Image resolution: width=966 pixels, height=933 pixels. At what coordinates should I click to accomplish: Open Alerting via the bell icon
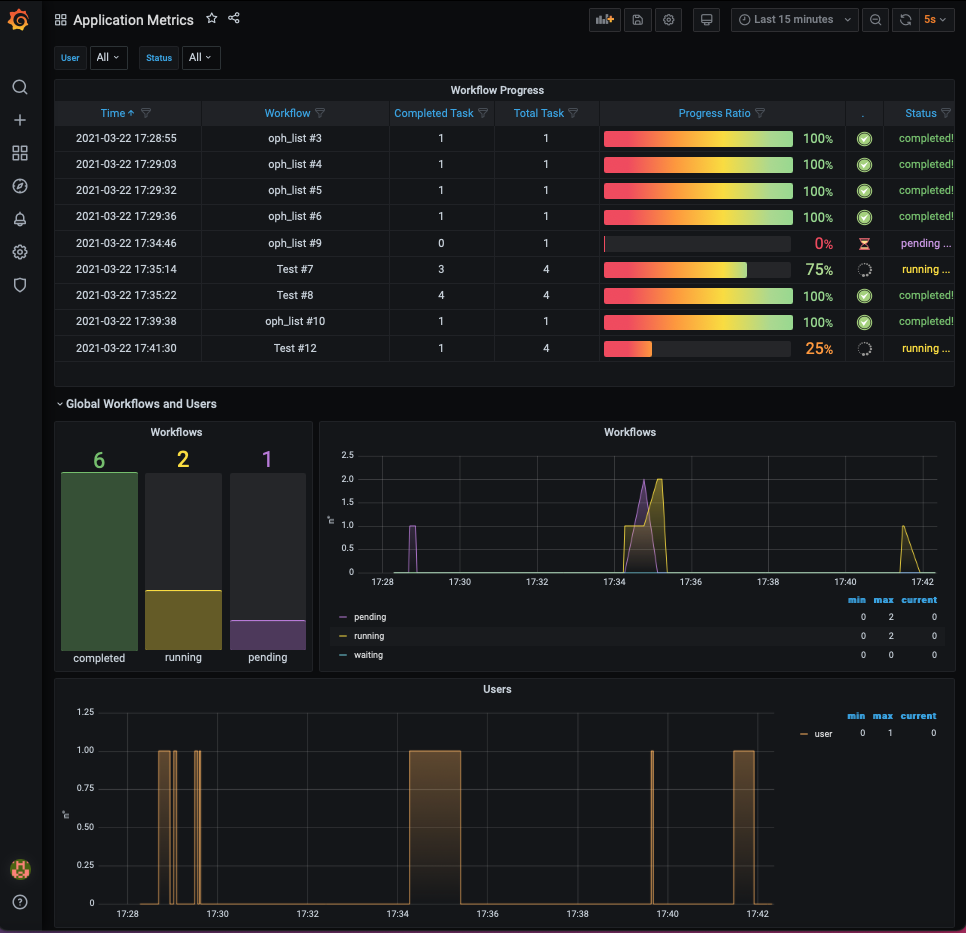click(x=19, y=219)
